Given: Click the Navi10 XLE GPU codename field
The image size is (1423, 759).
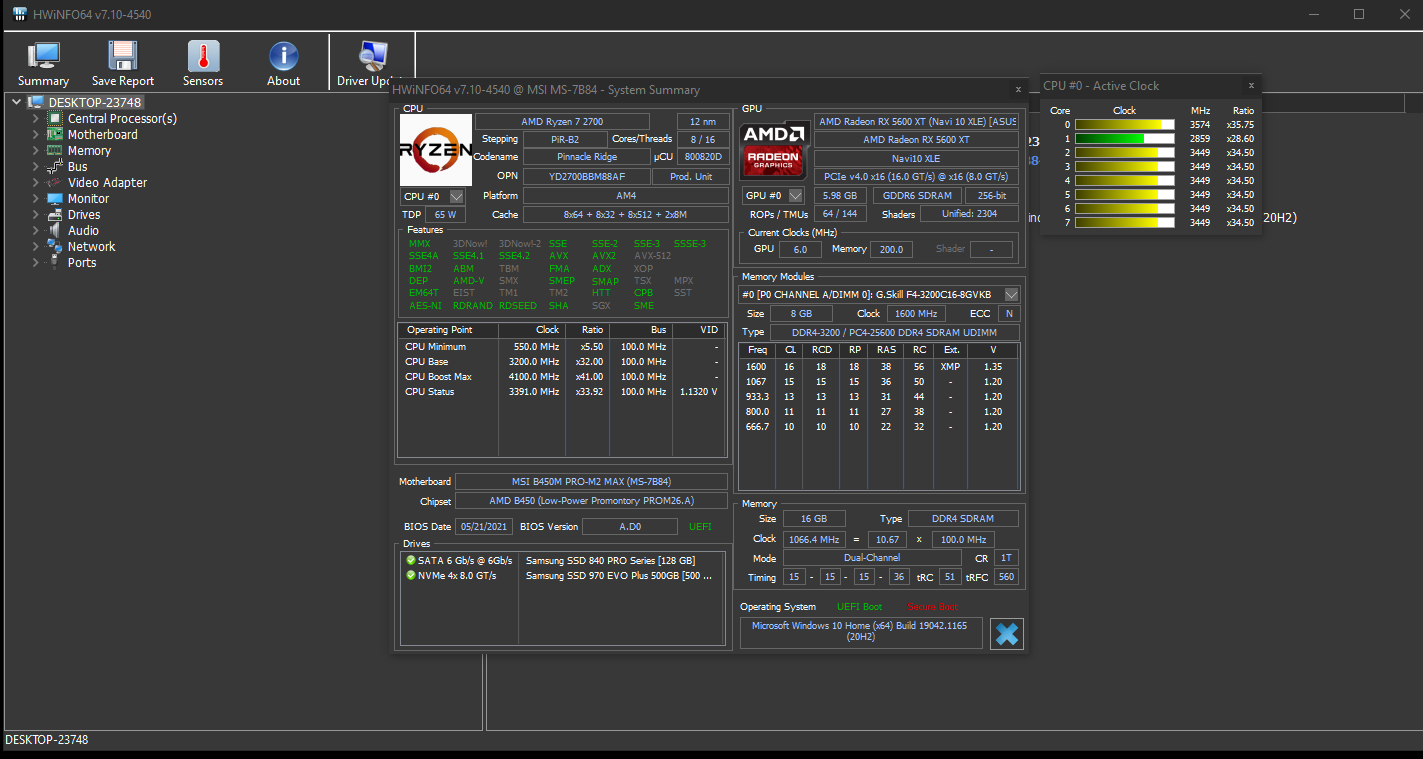Looking at the screenshot, I should (916, 158).
